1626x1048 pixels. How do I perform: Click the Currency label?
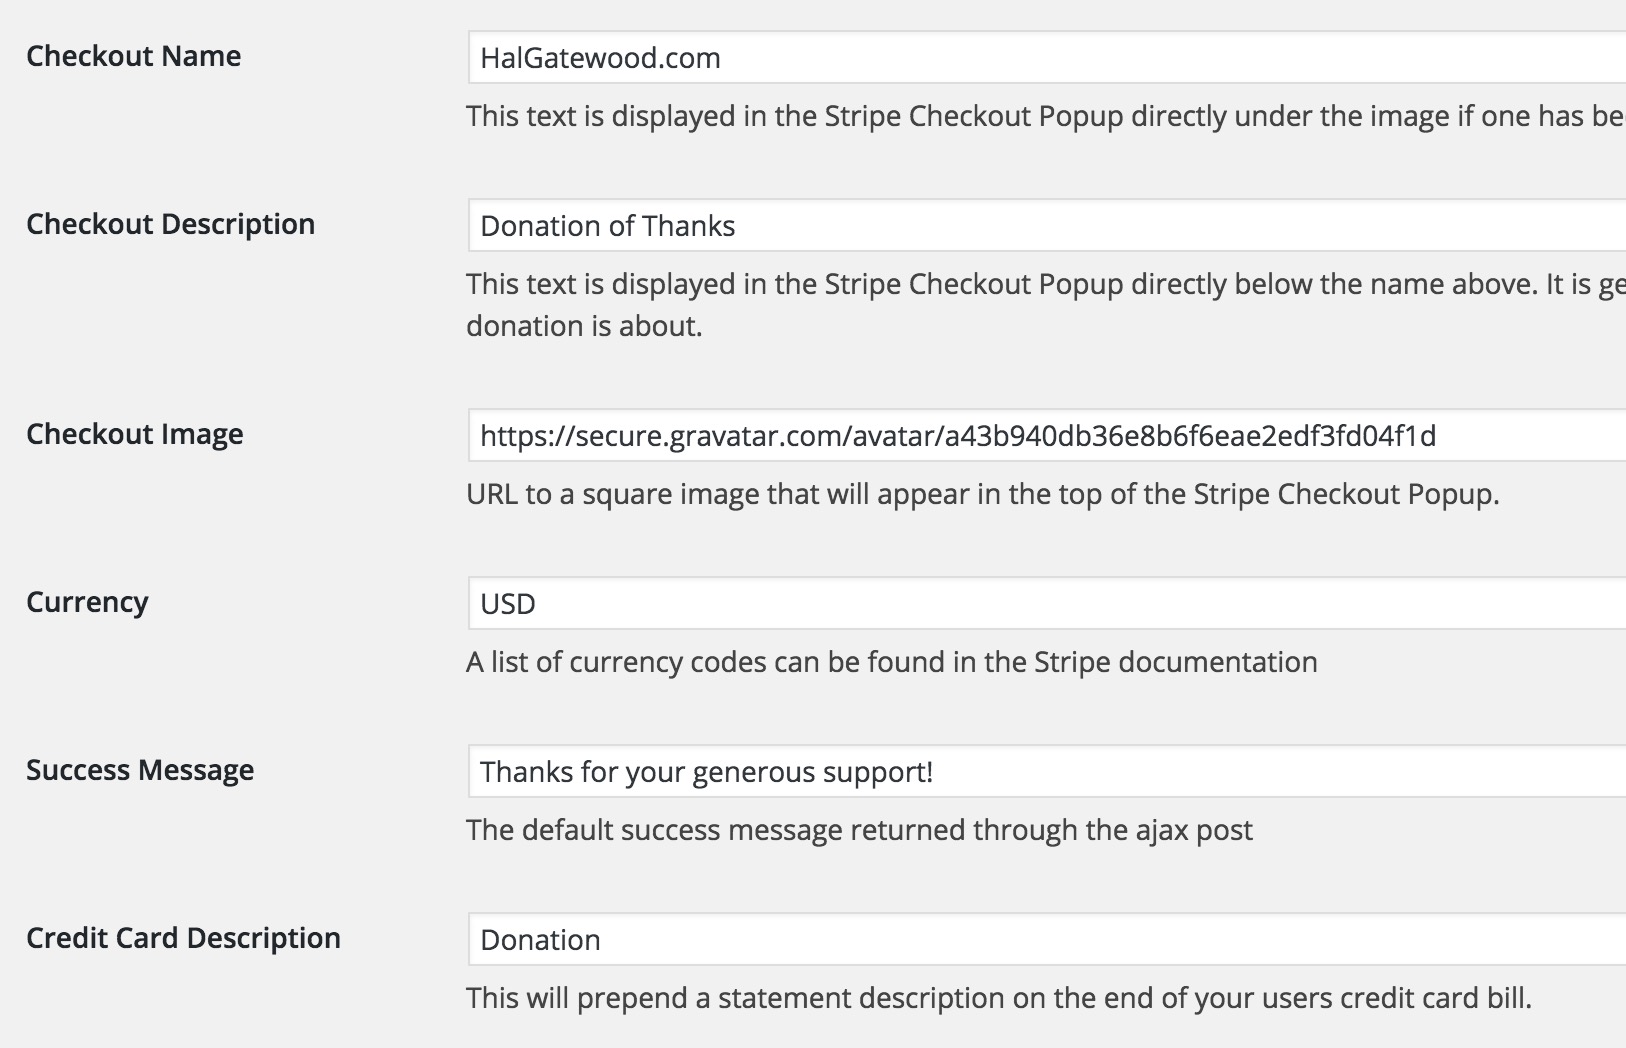[x=87, y=603]
